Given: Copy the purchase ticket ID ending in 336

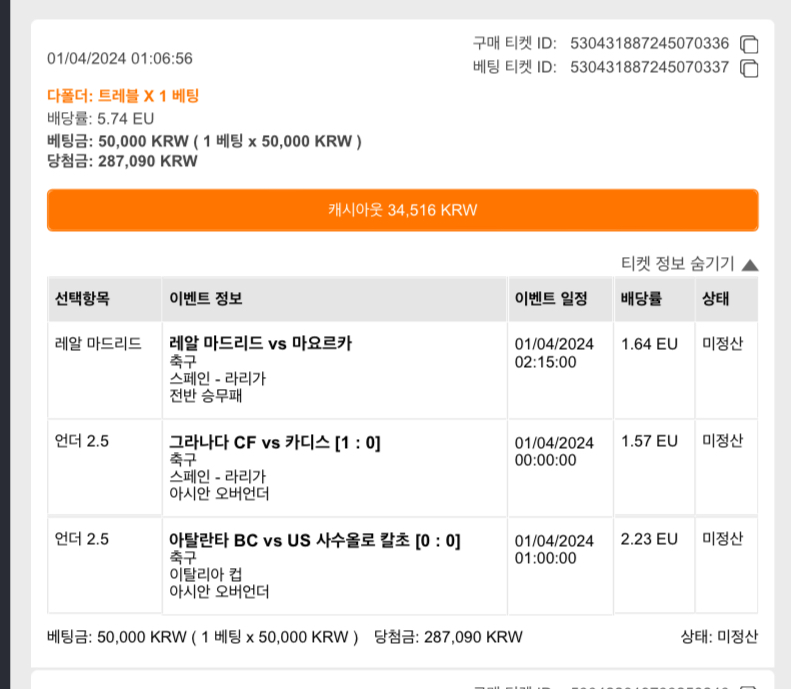Looking at the screenshot, I should [749, 44].
